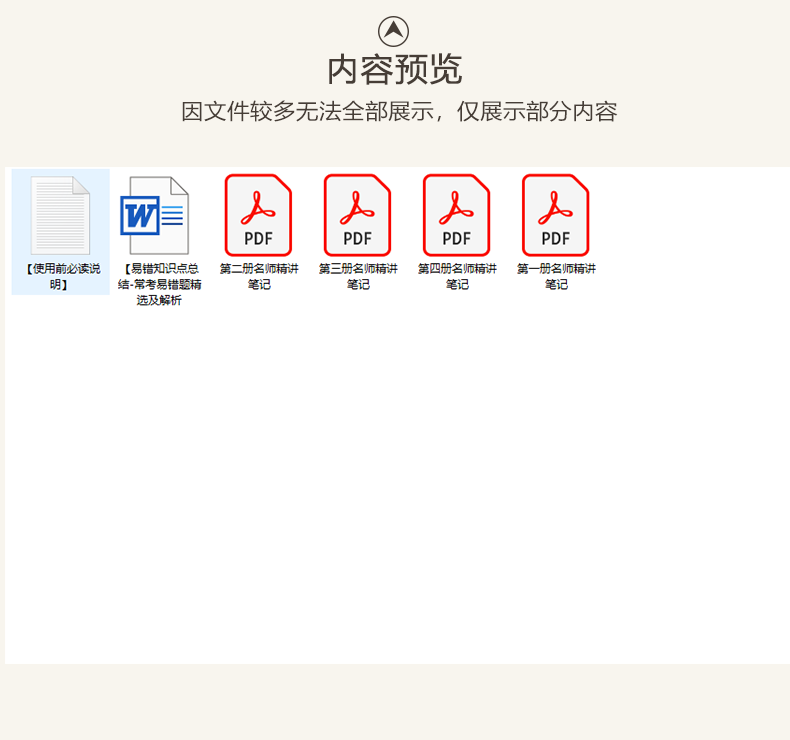Screen dimensions: 790x740
Task: Click the 第四册名师精讲笔记 file name label
Action: (457, 277)
